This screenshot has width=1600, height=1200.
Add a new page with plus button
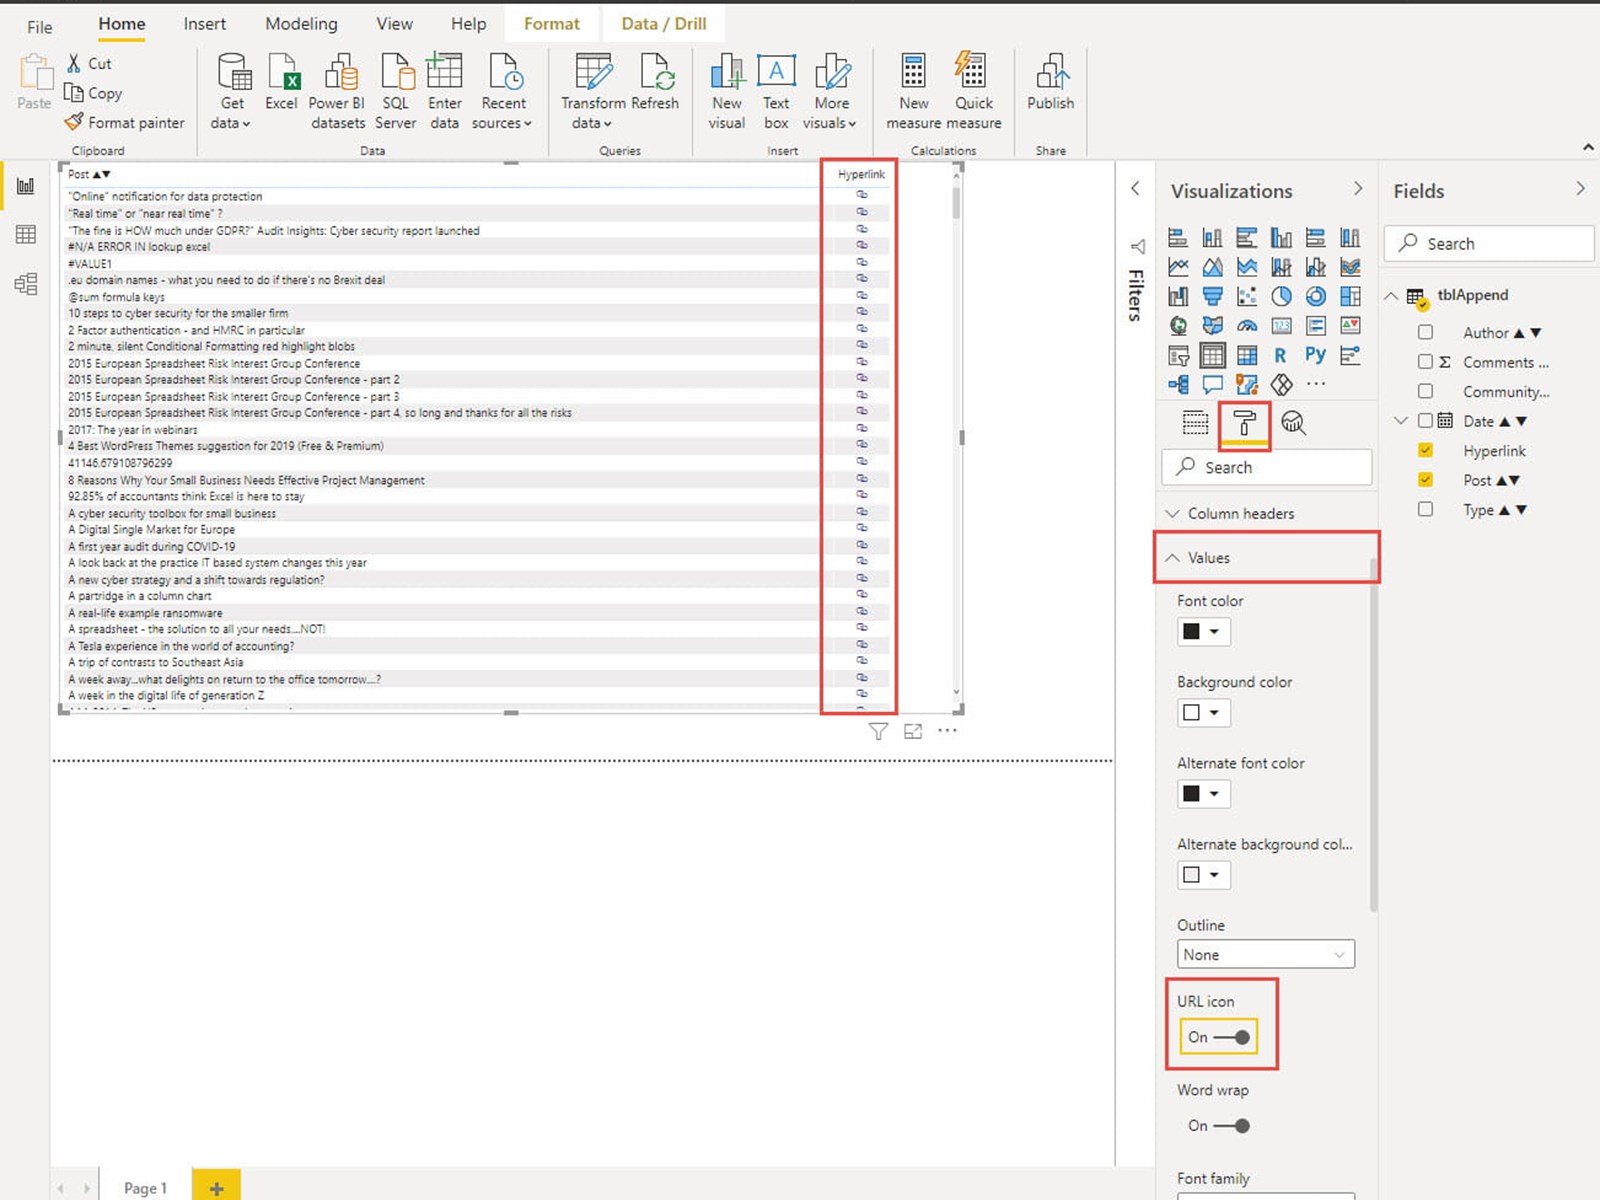[x=216, y=1187]
